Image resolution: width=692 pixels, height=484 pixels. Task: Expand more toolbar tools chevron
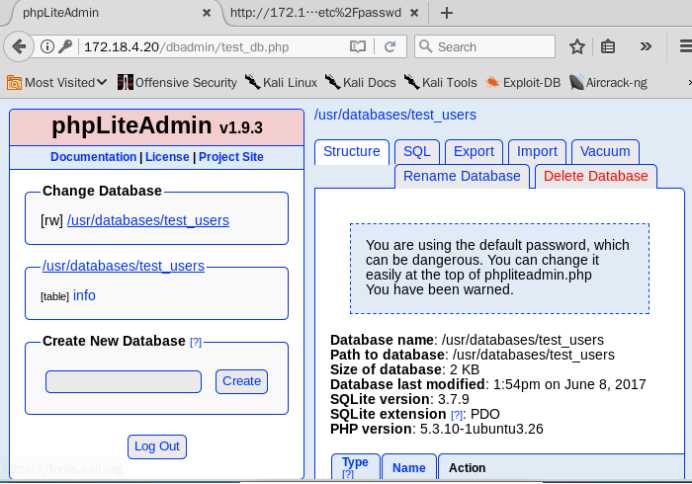pos(645,46)
